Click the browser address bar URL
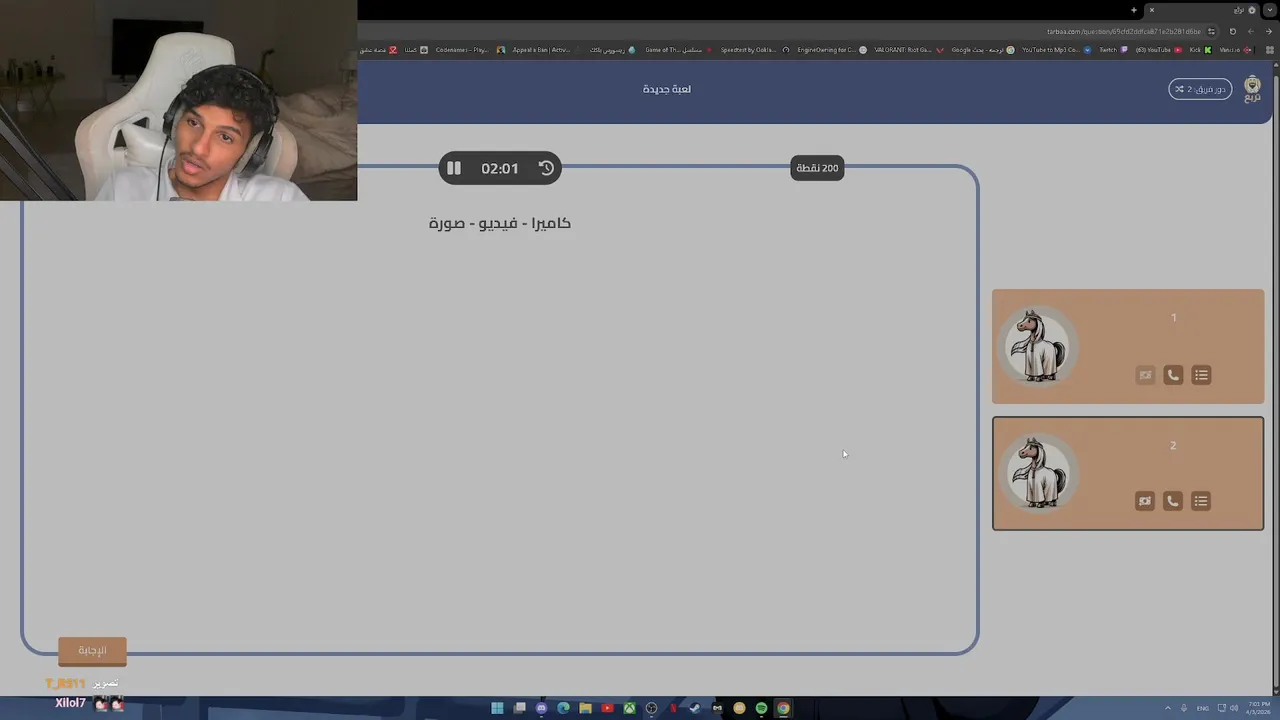This screenshot has width=1280, height=720. (x=1124, y=32)
